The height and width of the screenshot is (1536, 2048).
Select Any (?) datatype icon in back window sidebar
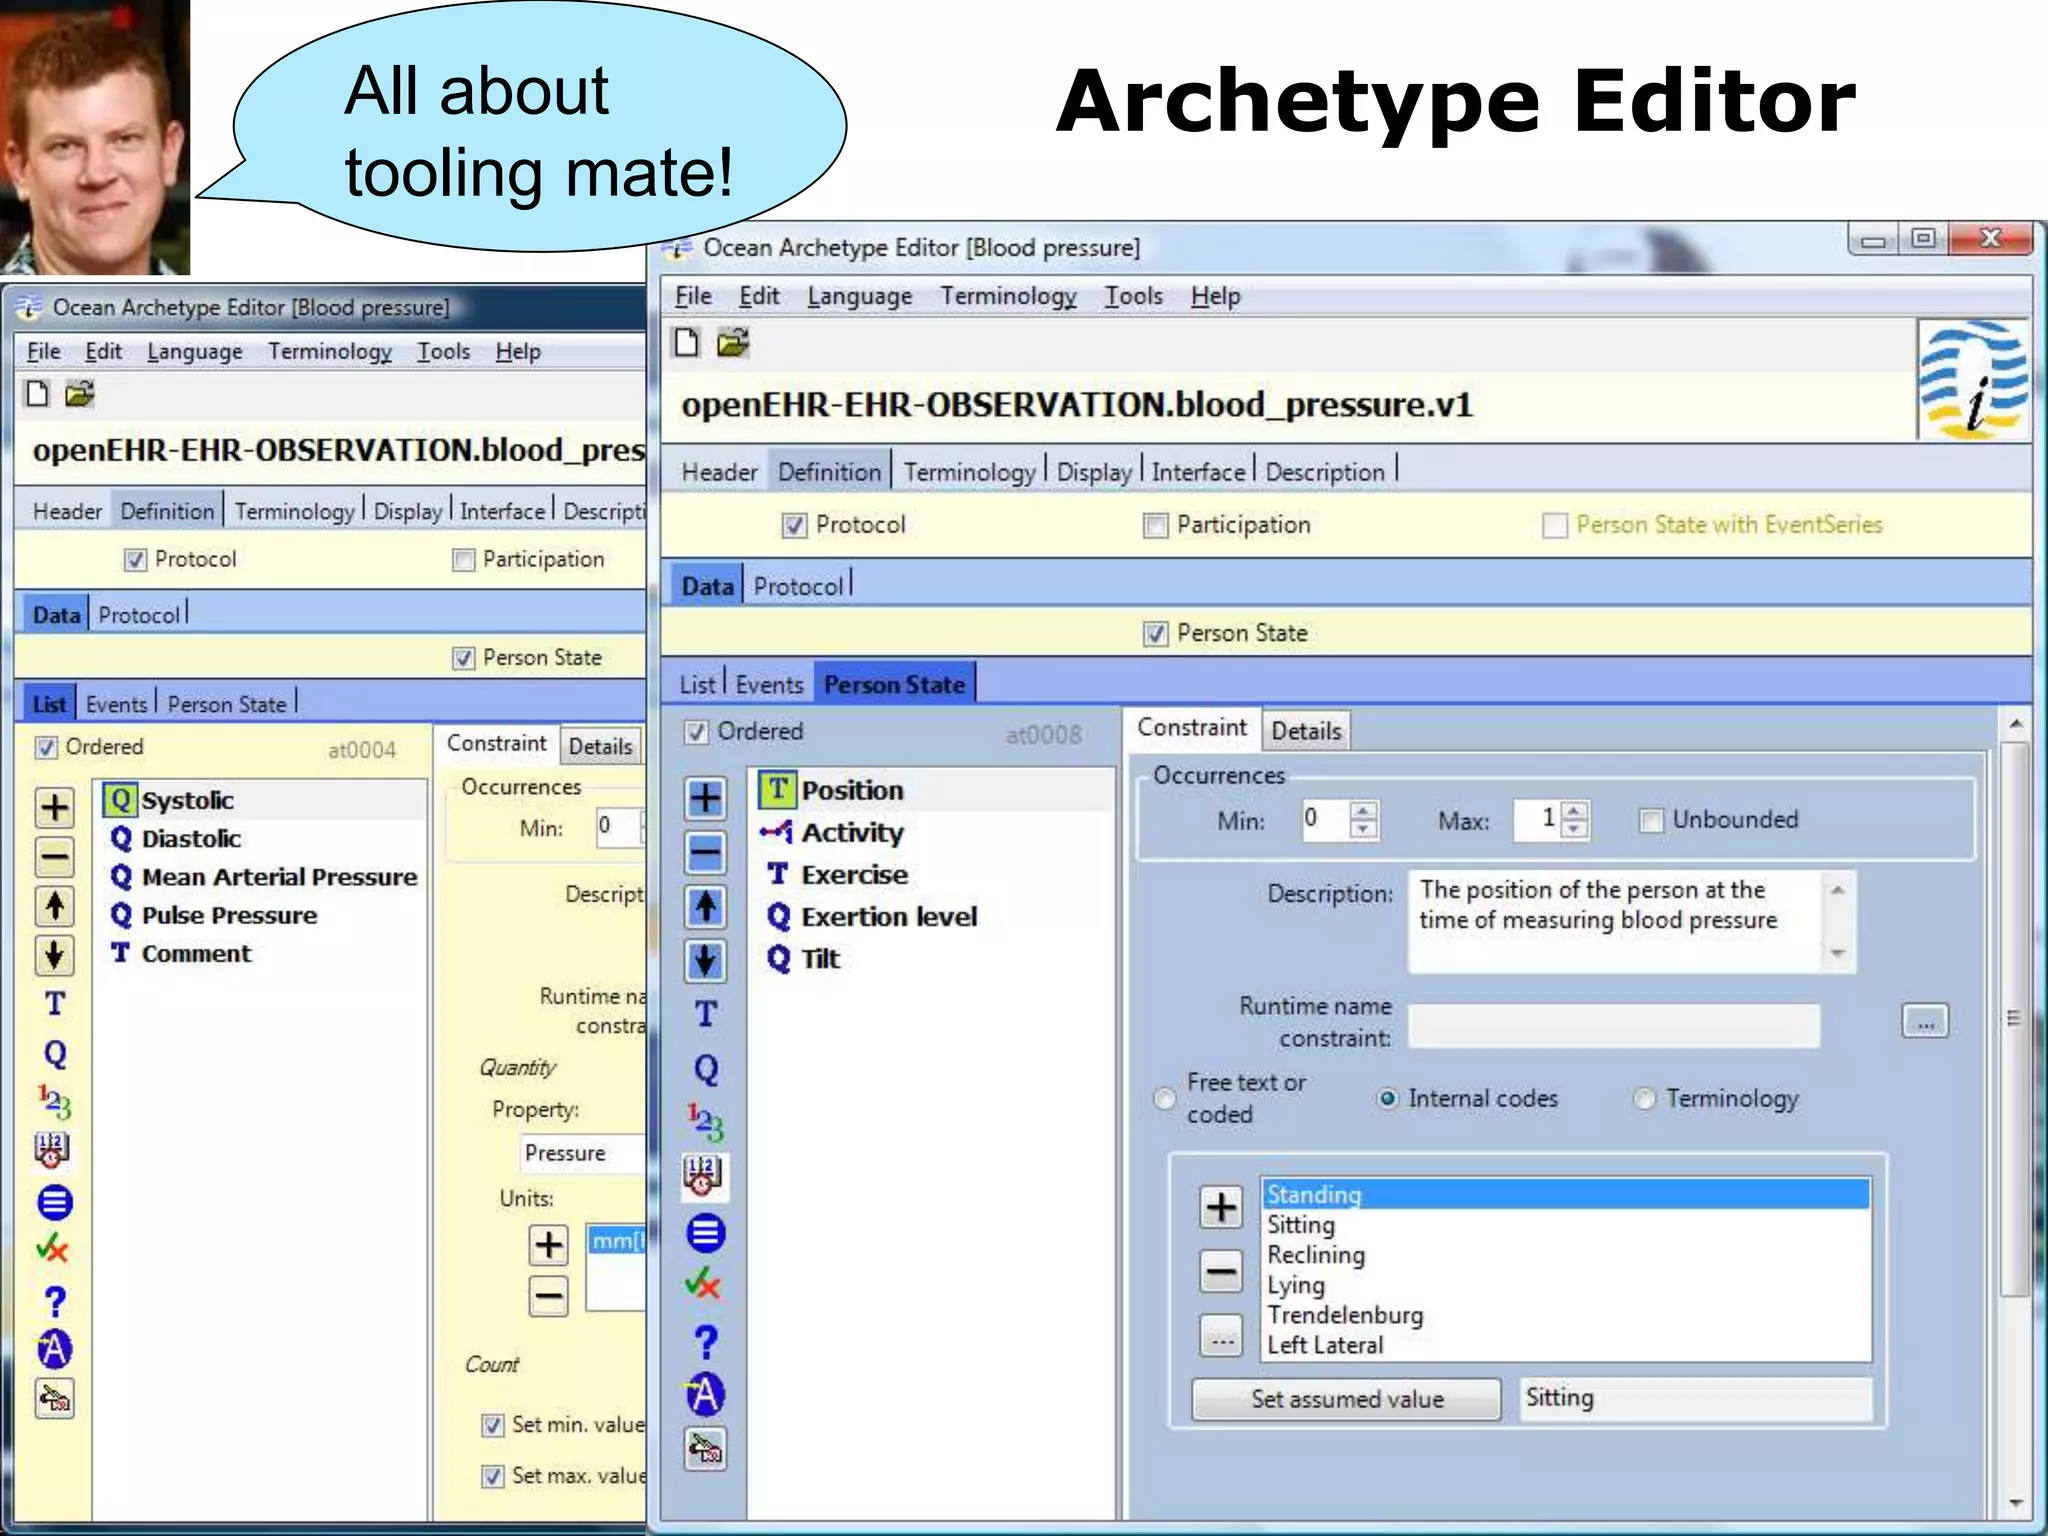55,1301
